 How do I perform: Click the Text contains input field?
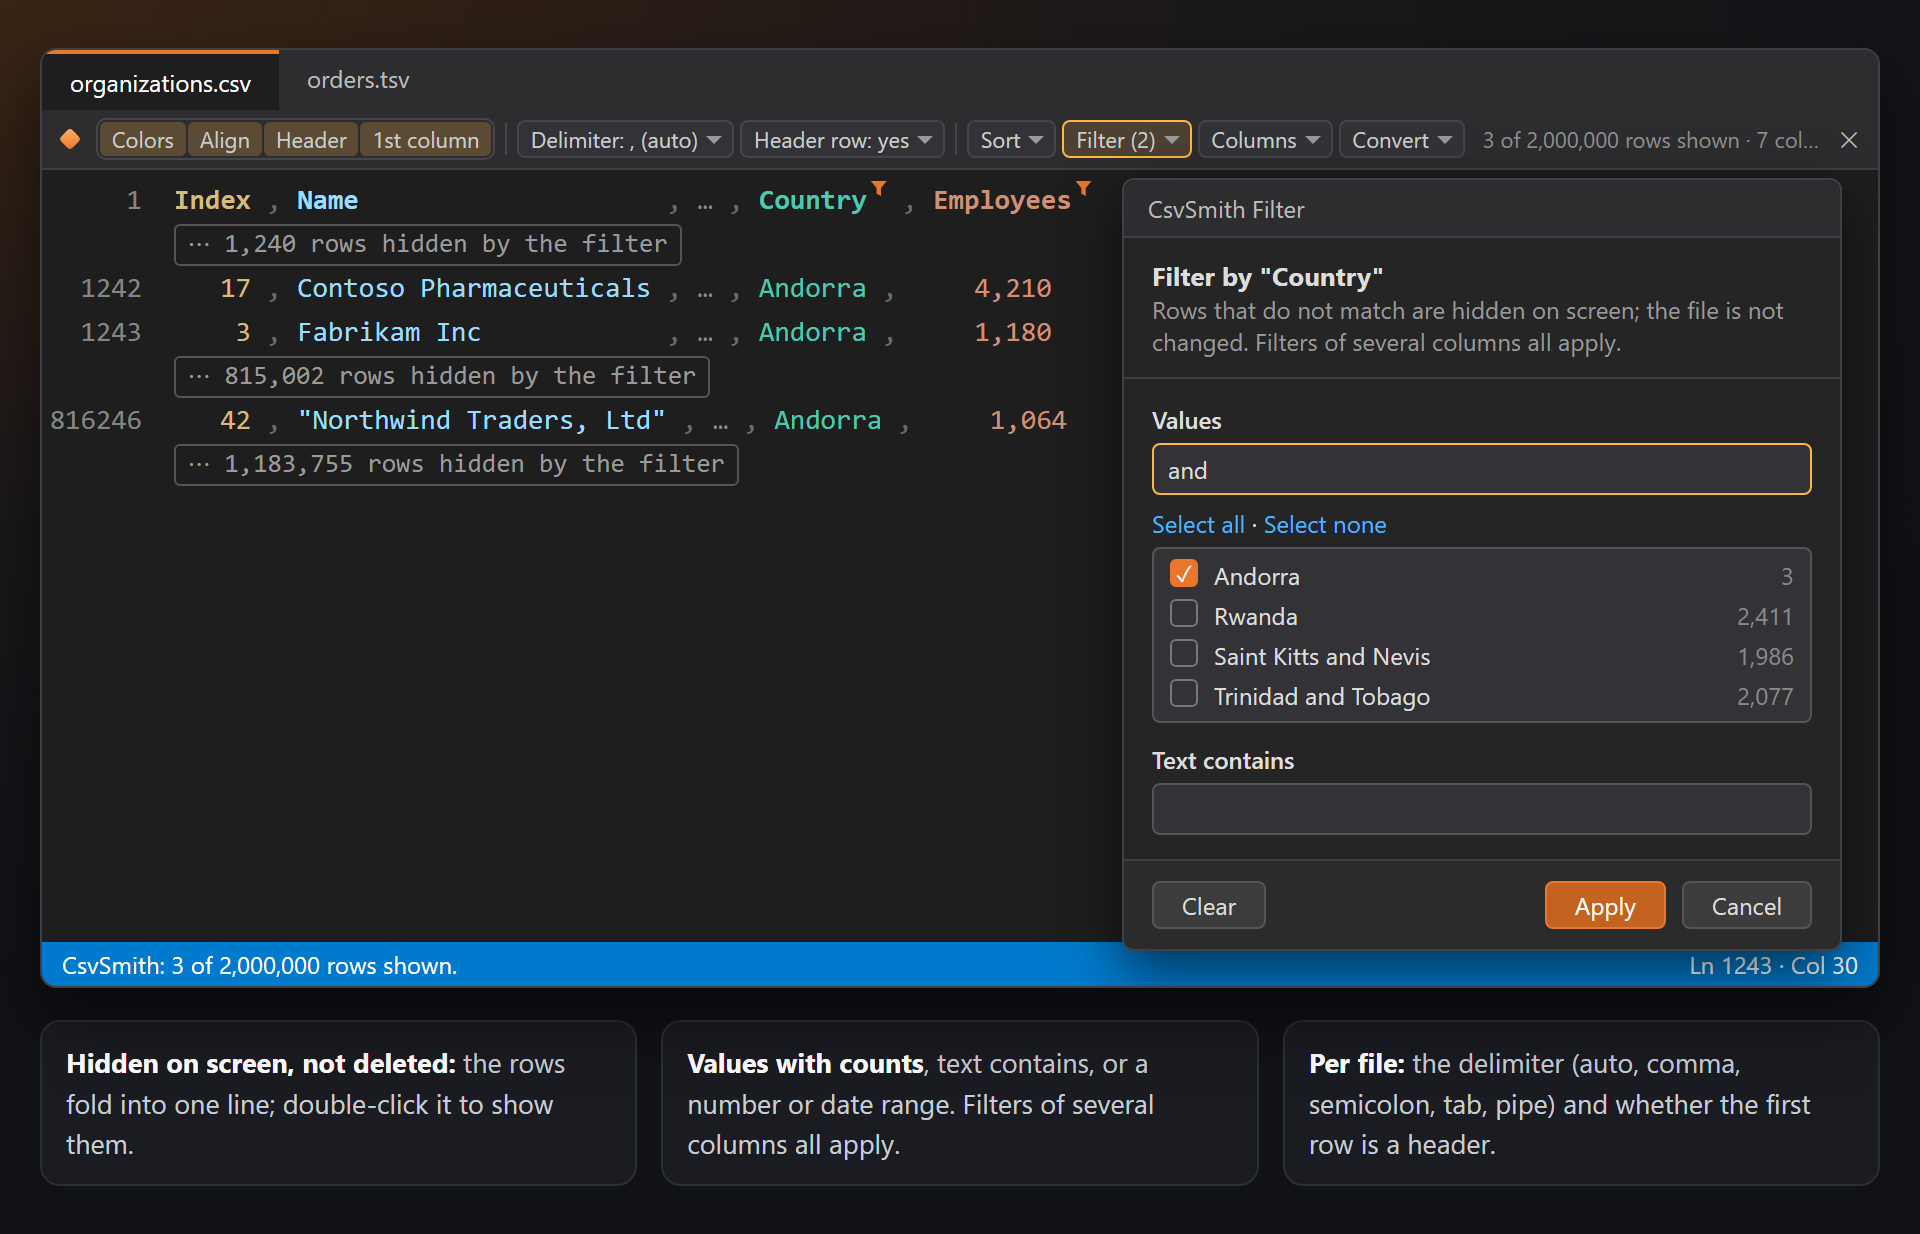tap(1481, 809)
